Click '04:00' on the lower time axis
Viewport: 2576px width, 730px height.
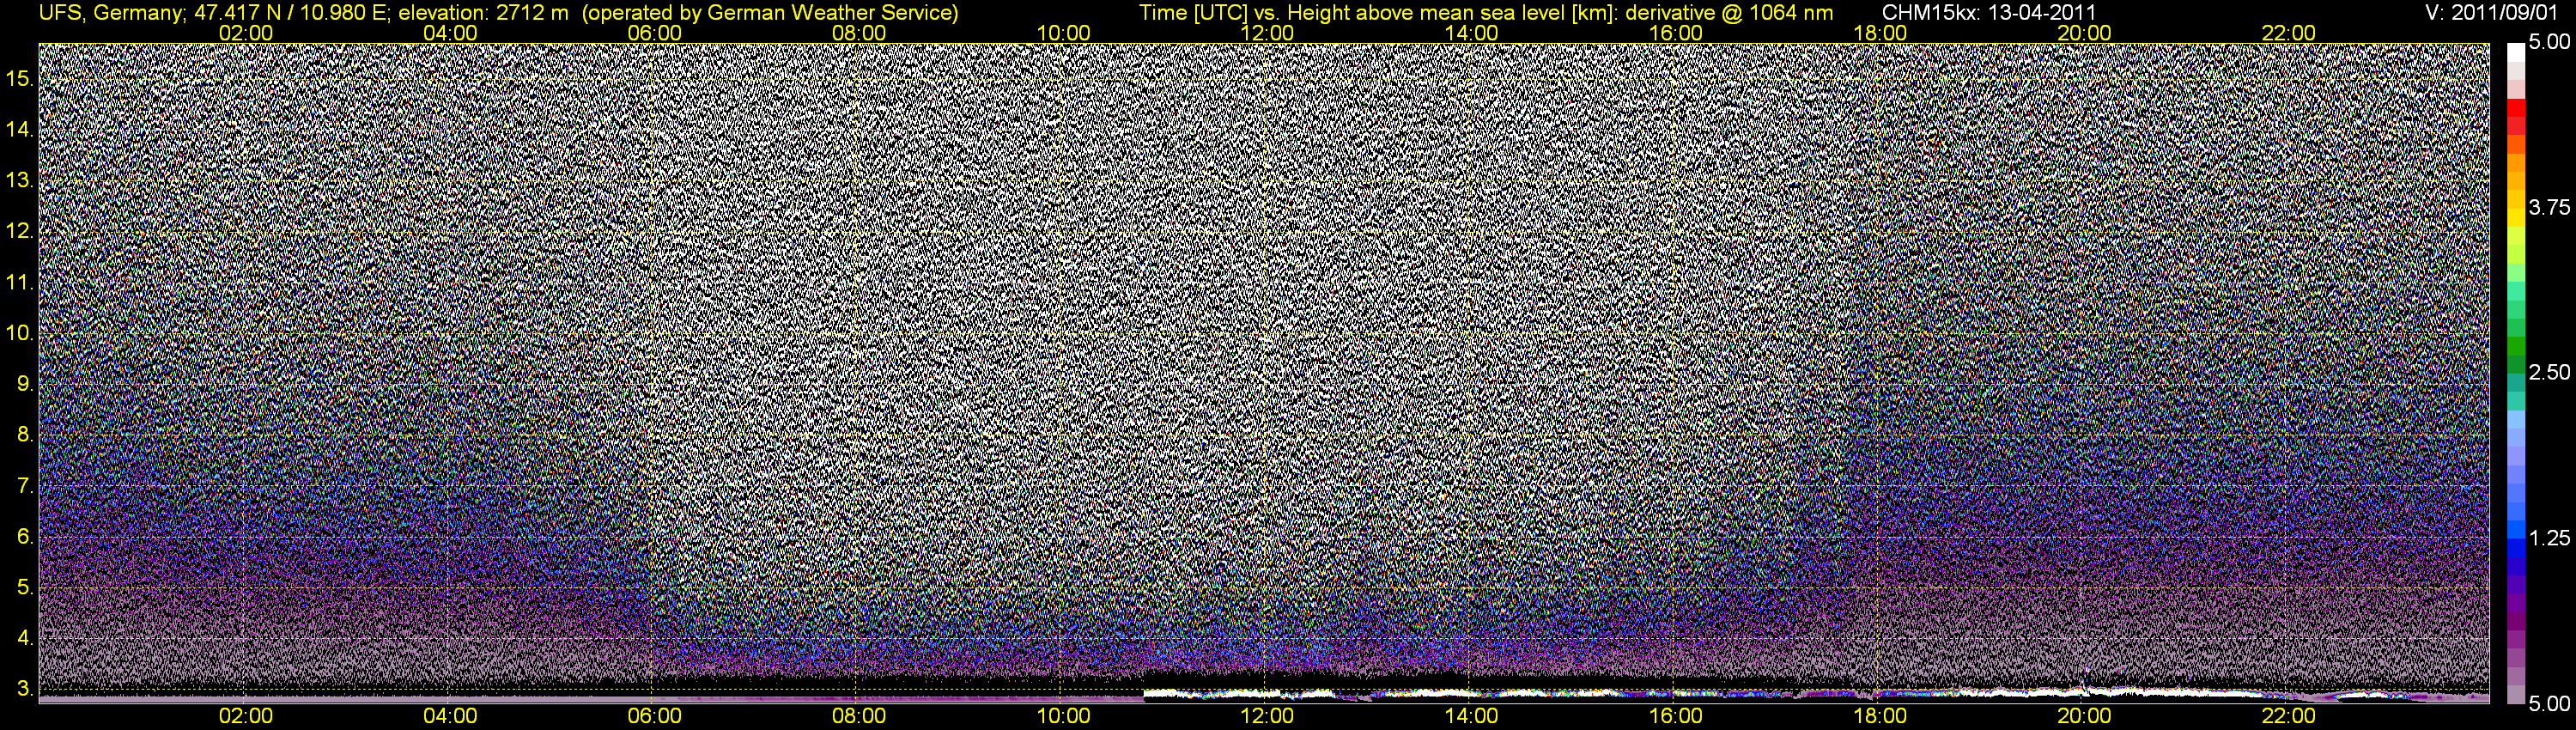coord(450,716)
